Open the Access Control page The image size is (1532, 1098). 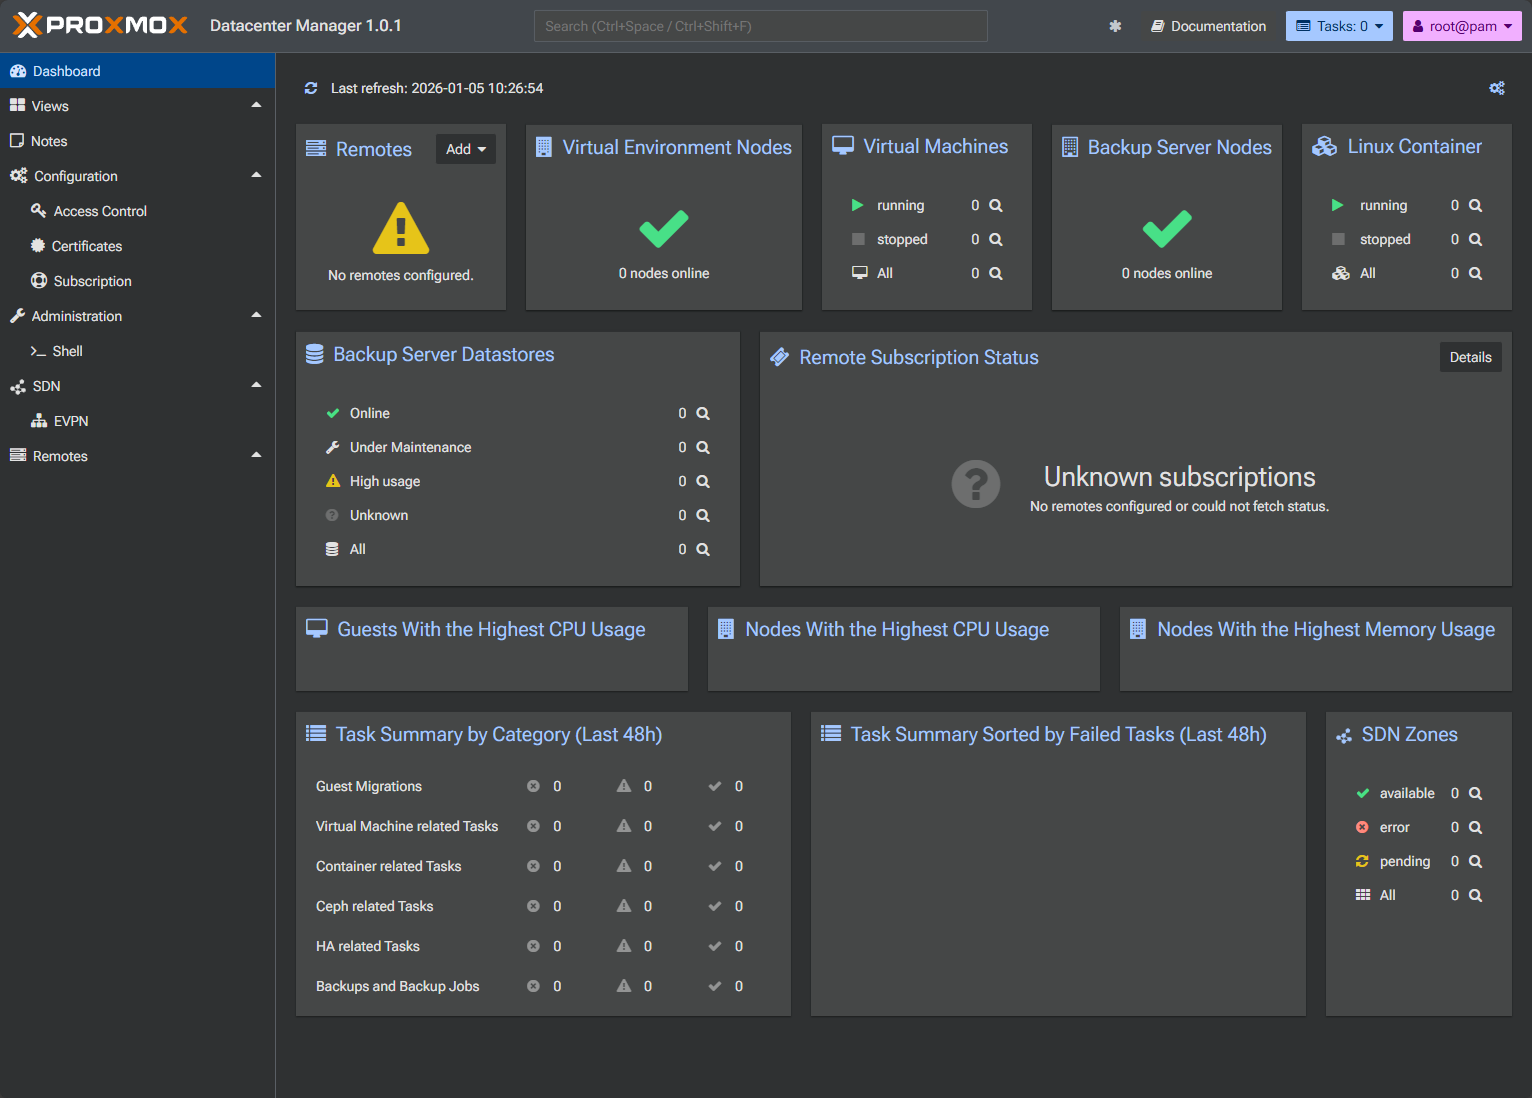(x=100, y=211)
